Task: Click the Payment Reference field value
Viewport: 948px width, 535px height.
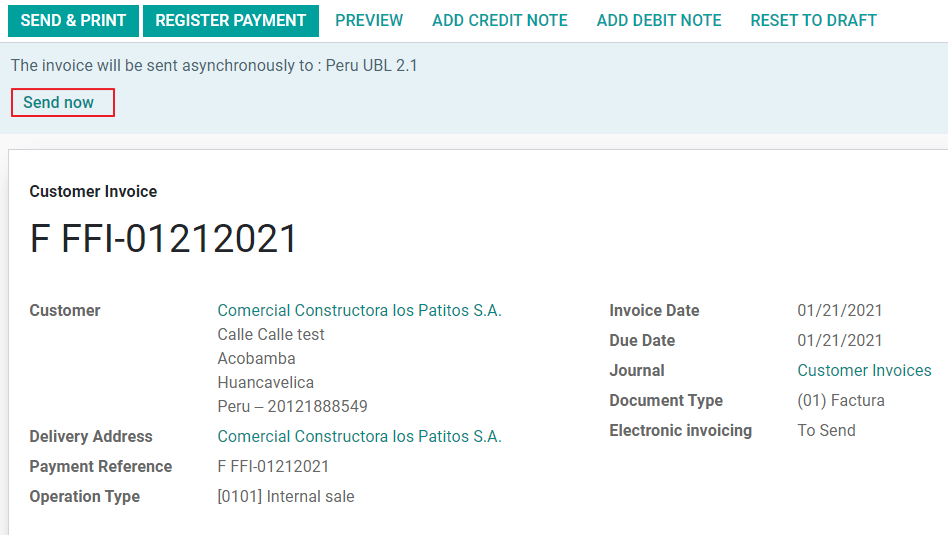Action: pyautogui.click(x=273, y=466)
